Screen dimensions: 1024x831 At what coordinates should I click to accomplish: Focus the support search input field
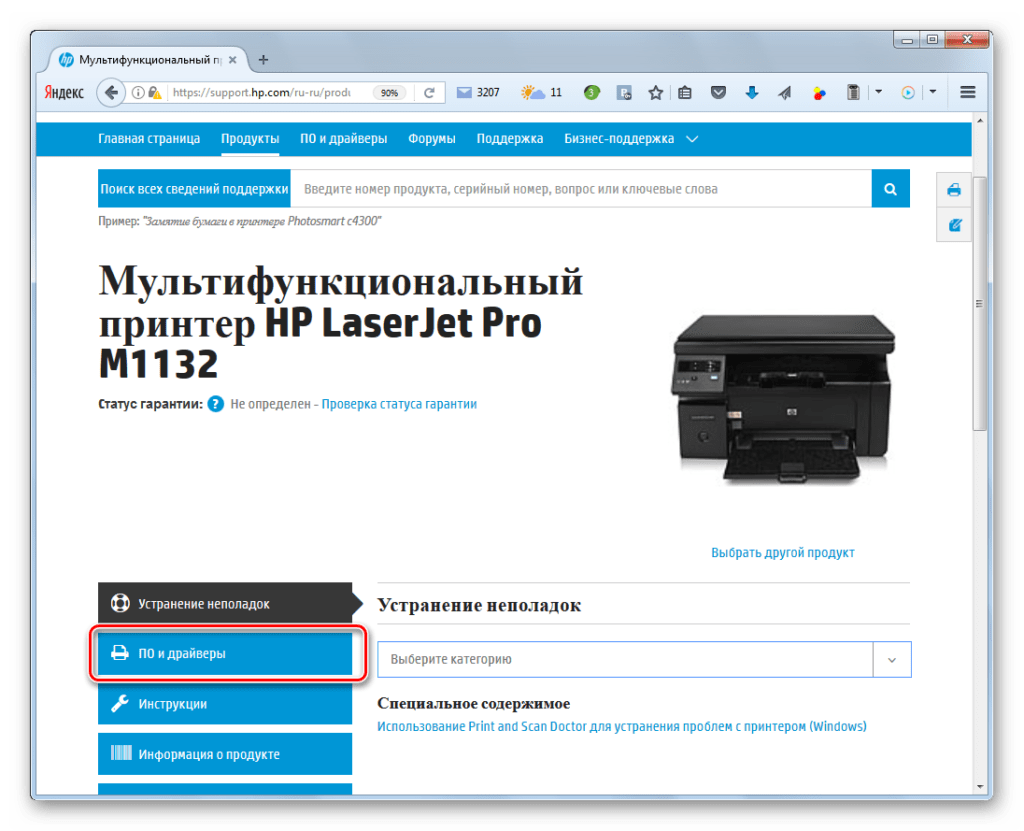click(580, 189)
